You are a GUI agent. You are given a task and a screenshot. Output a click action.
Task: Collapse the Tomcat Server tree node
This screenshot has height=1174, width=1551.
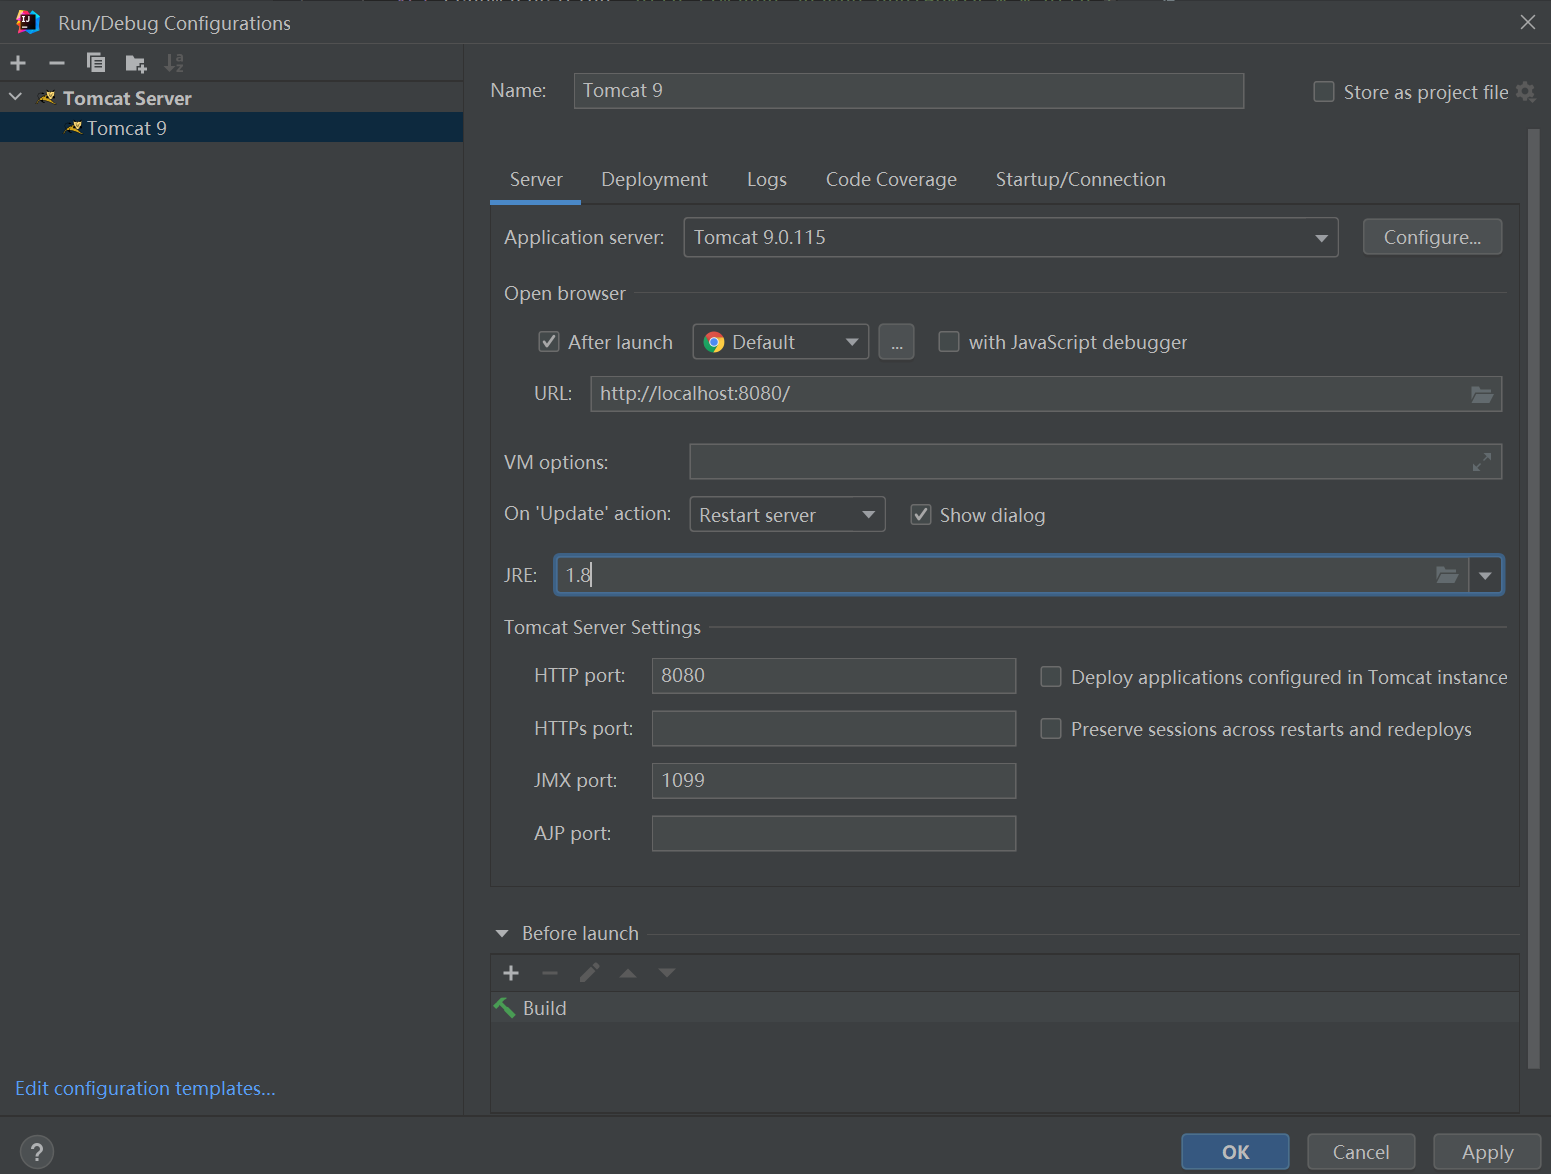click(x=16, y=97)
